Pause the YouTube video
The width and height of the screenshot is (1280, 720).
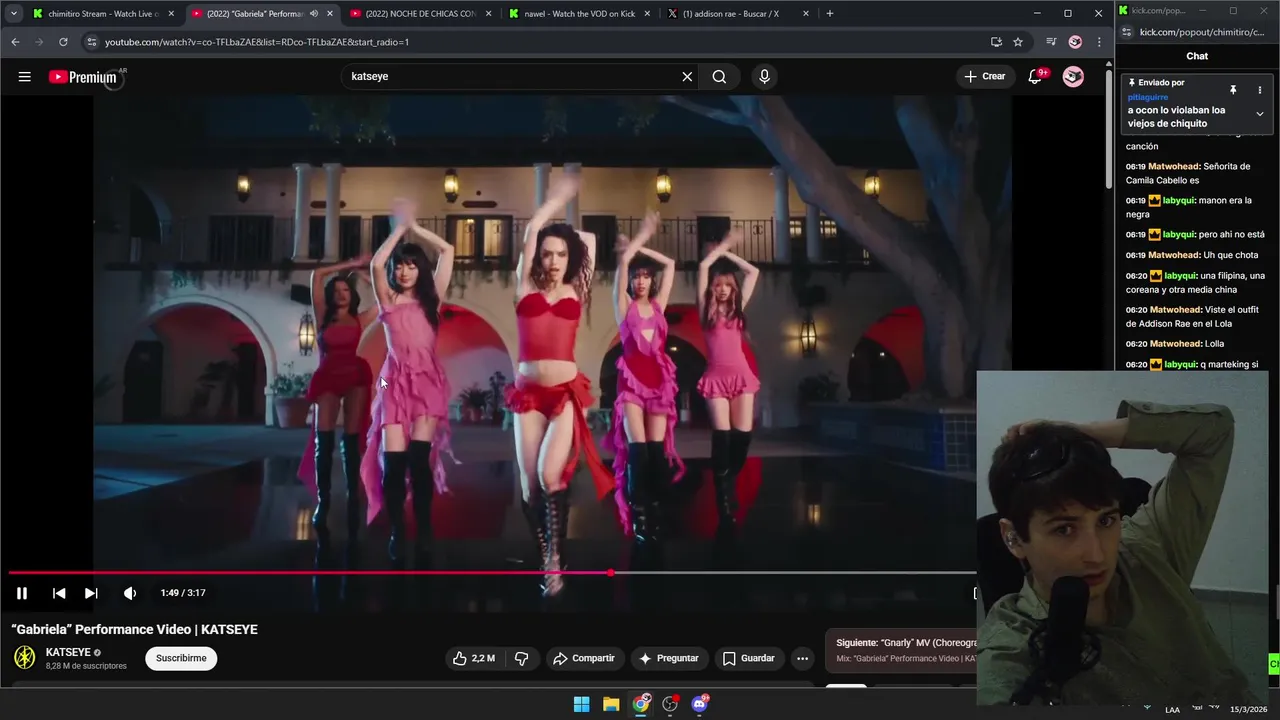[x=21, y=593]
